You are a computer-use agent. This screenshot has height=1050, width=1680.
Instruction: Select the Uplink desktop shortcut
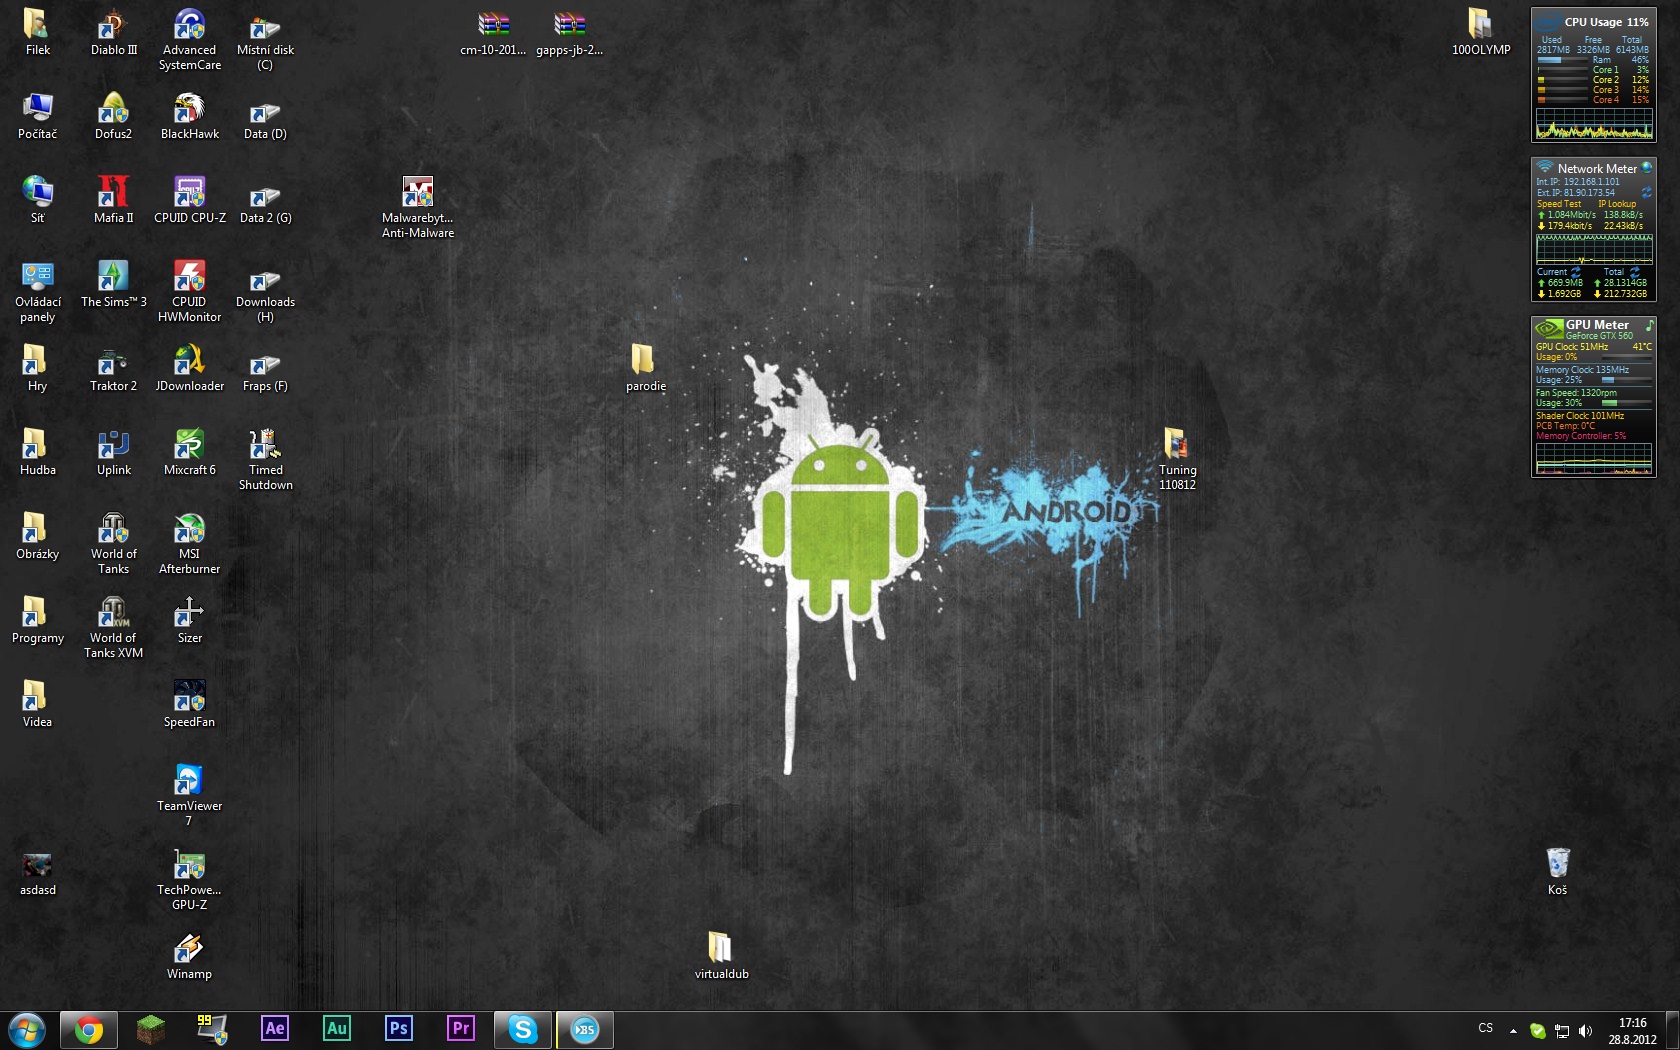(x=114, y=452)
